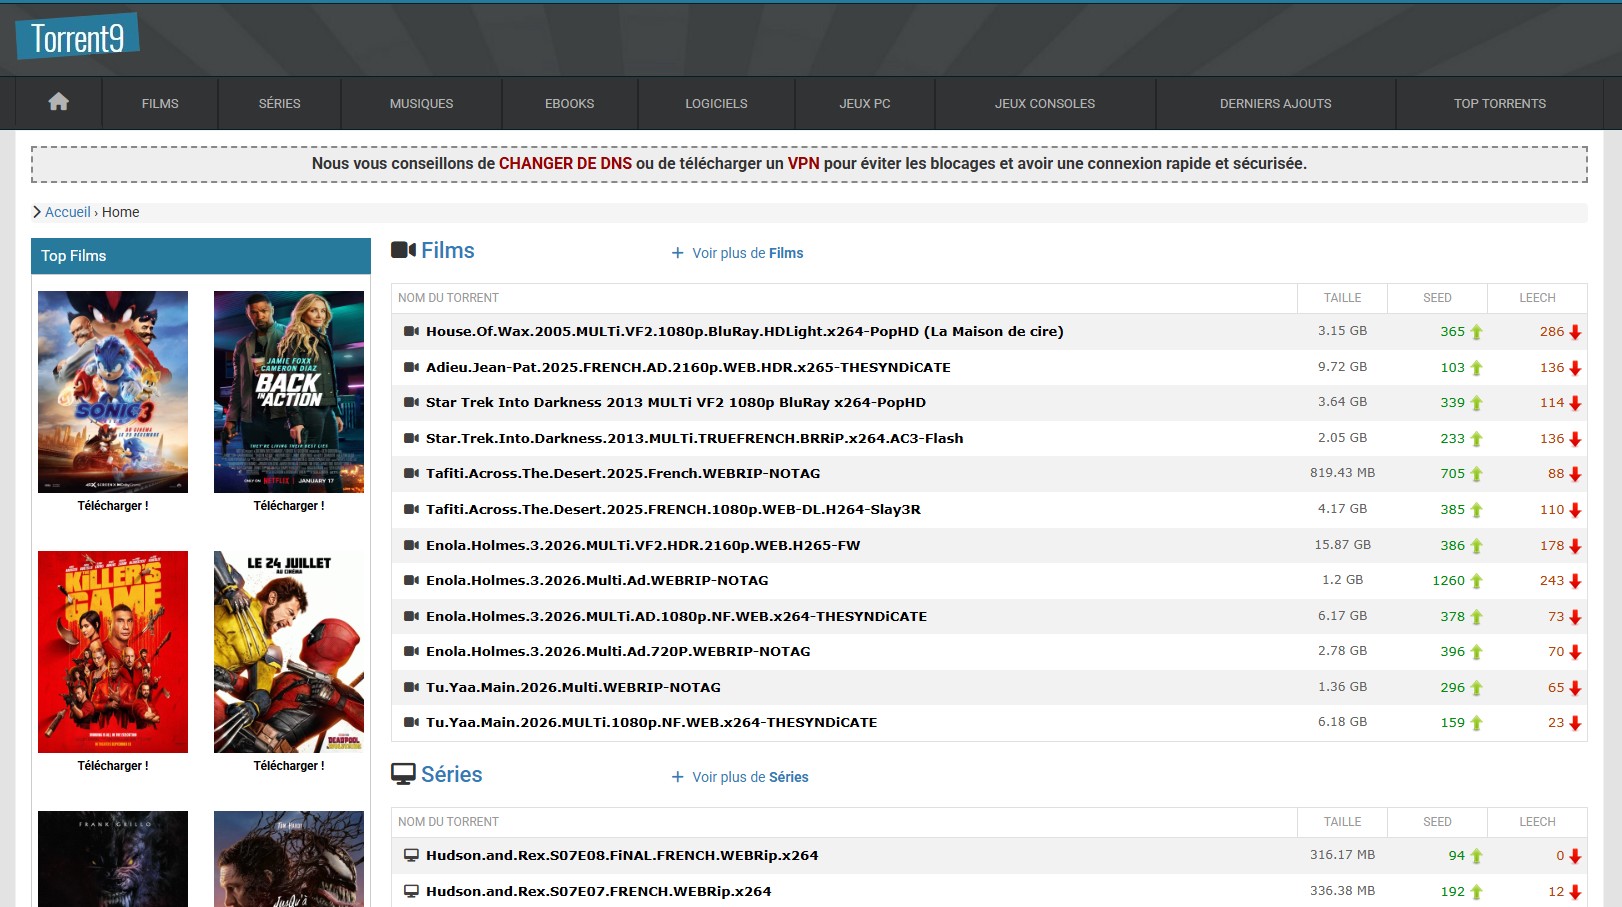
Task: Click the VPN link in the banner
Action: point(803,163)
